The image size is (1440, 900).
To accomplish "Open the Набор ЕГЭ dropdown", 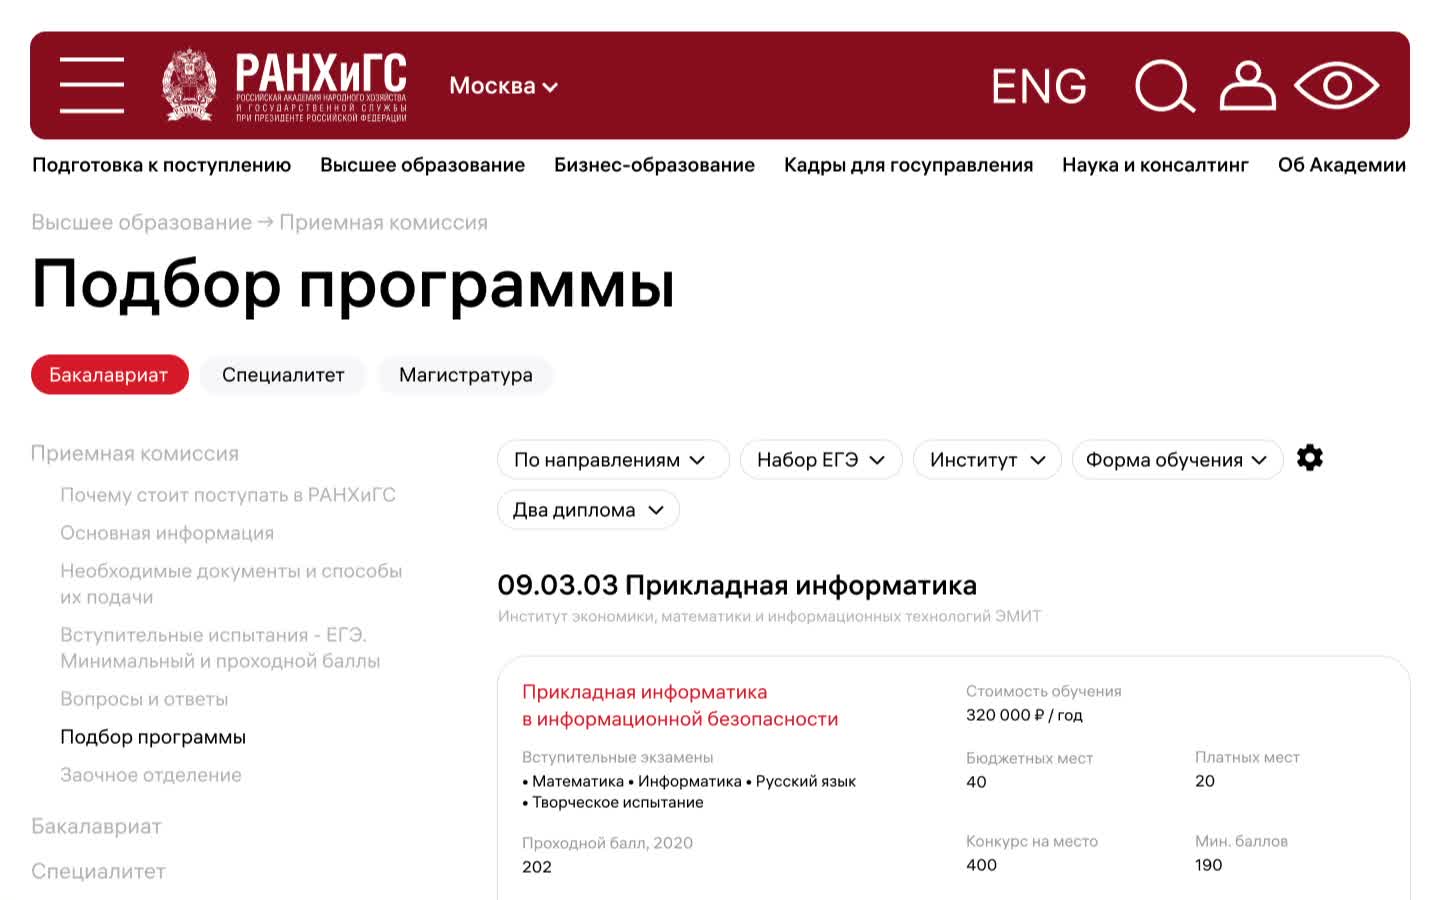I will click(x=820, y=460).
